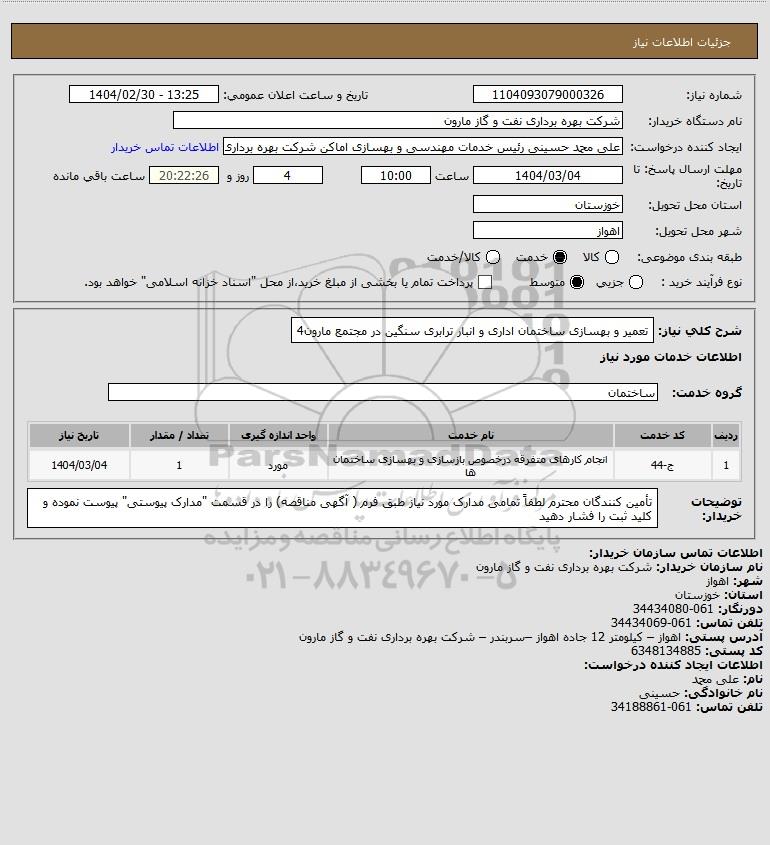Click the استان محل تحویل field خوزستان
The width and height of the screenshot is (770, 845).
click(547, 204)
